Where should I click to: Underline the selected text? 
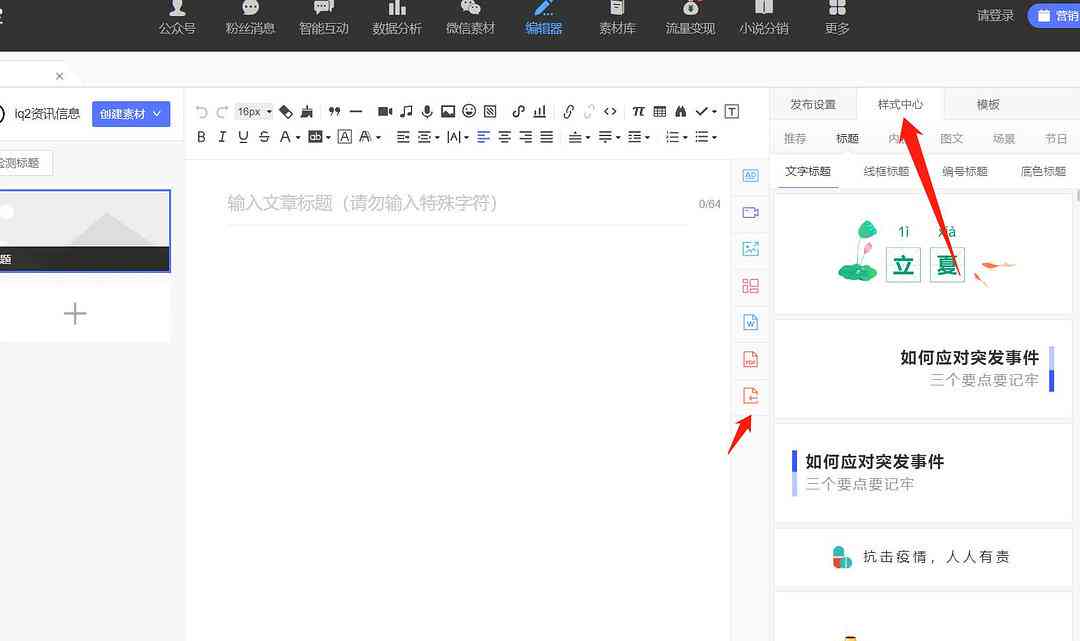tap(243, 137)
